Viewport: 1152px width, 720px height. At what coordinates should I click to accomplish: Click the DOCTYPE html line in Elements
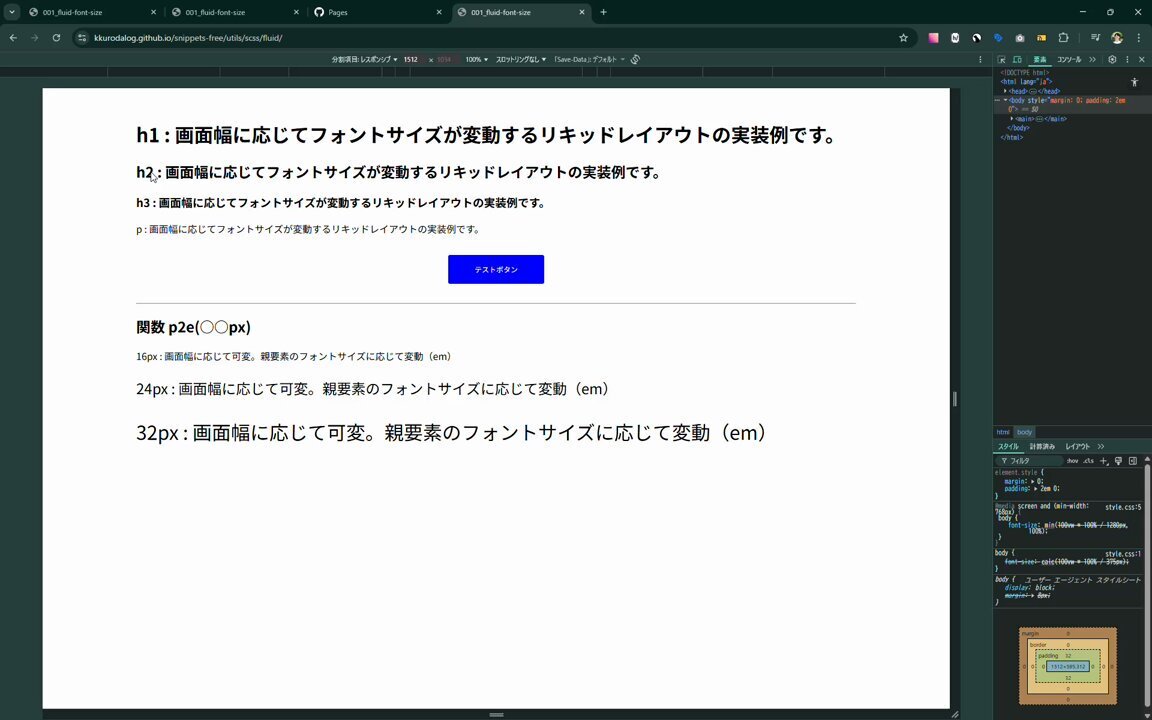(1025, 73)
